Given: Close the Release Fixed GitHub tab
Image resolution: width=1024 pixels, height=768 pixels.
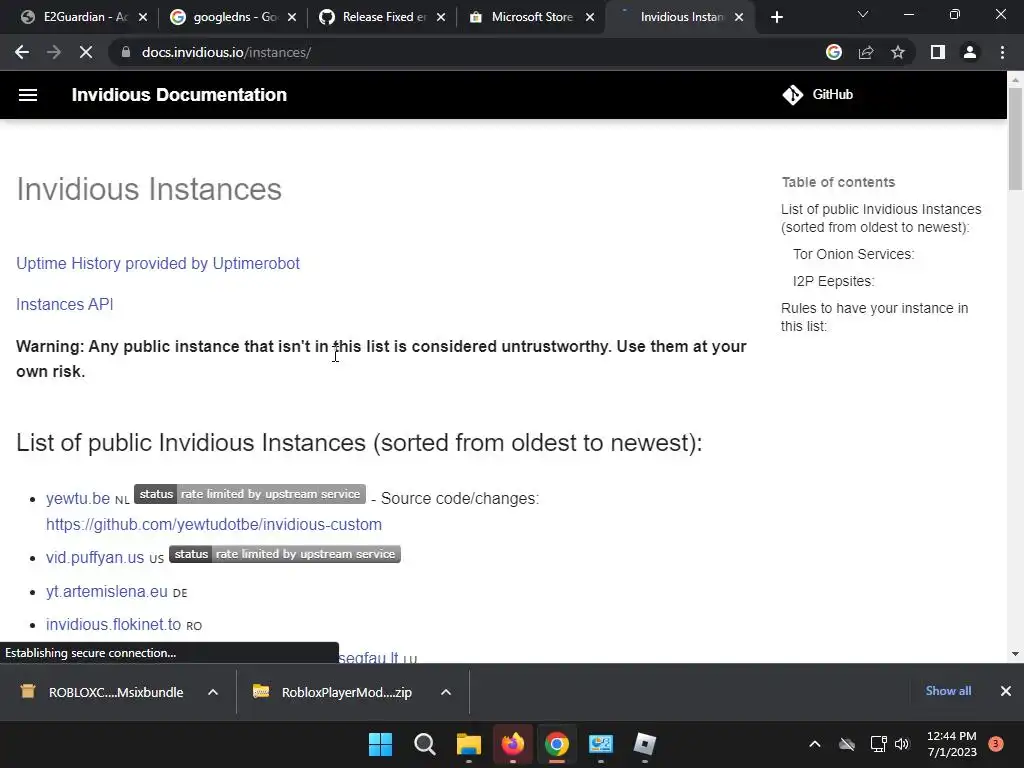Looking at the screenshot, I should 441,17.
